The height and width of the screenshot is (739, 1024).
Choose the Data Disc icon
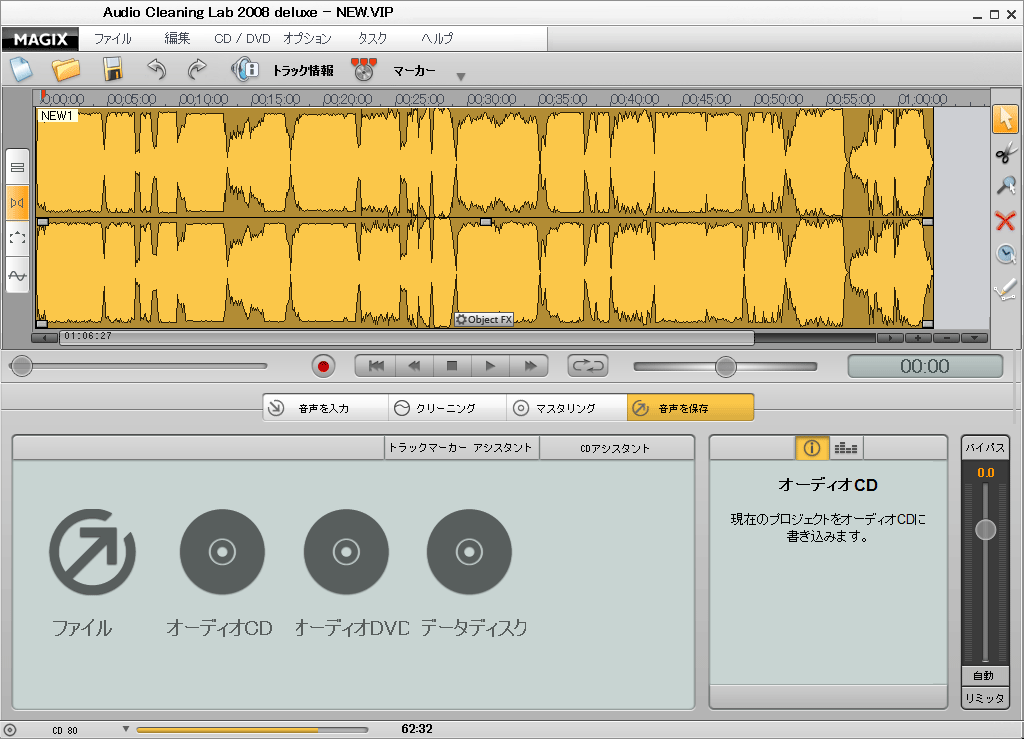tap(469, 552)
